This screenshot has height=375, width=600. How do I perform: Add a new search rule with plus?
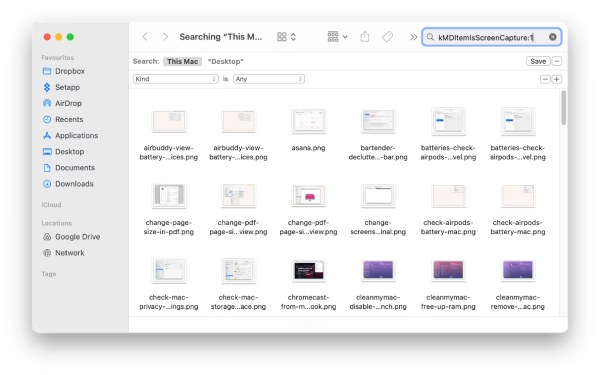pyautogui.click(x=557, y=79)
